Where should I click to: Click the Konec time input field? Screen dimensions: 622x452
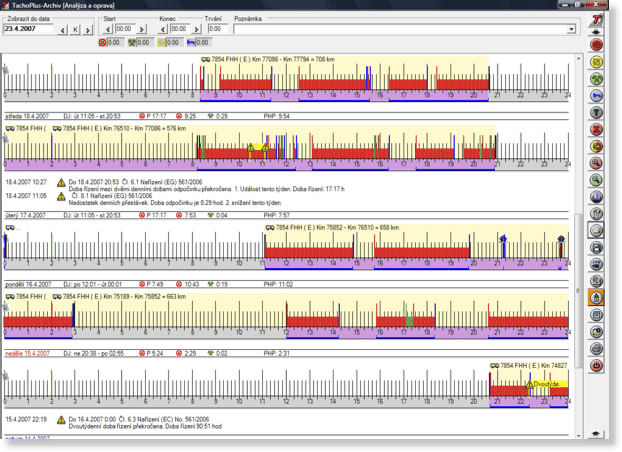tap(180, 29)
